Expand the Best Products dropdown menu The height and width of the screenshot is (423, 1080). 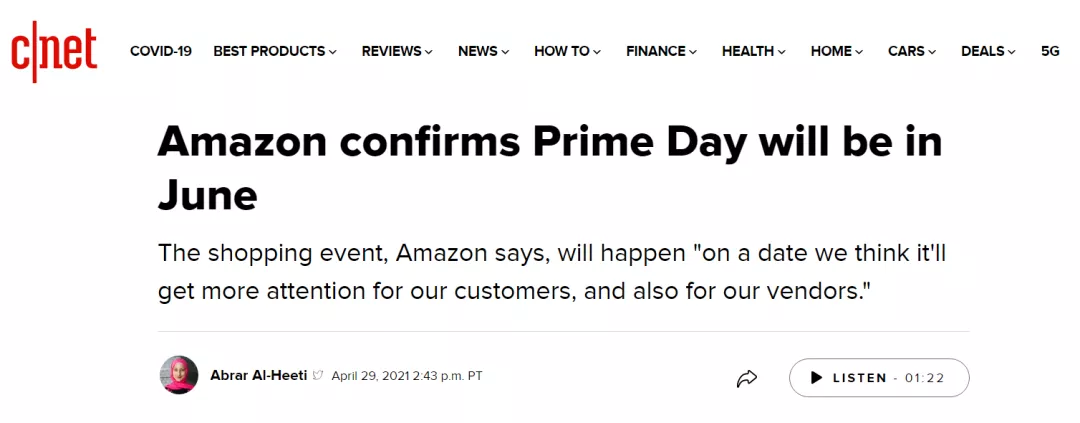[275, 52]
